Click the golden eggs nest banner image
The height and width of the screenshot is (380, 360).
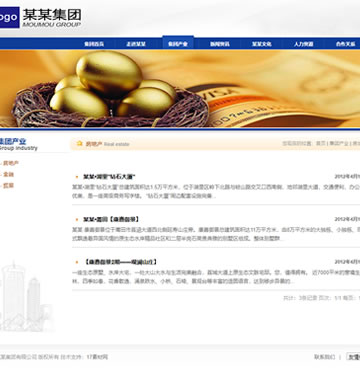point(180,89)
